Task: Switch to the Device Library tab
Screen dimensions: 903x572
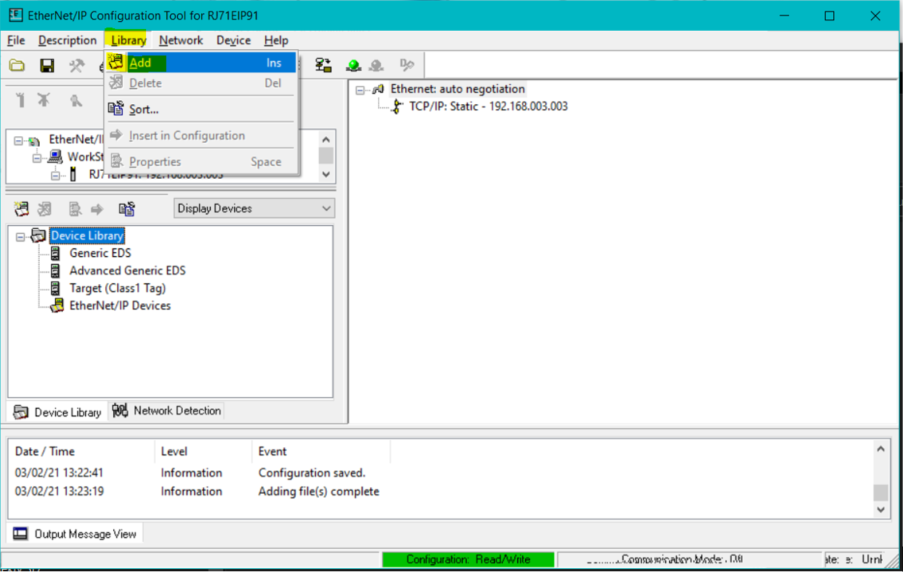Action: (58, 412)
